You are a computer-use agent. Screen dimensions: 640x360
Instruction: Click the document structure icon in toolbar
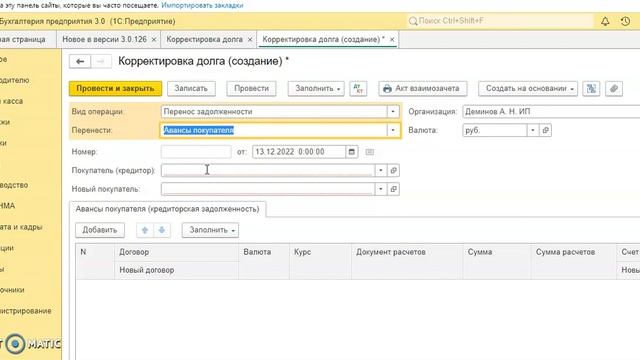pos(591,89)
